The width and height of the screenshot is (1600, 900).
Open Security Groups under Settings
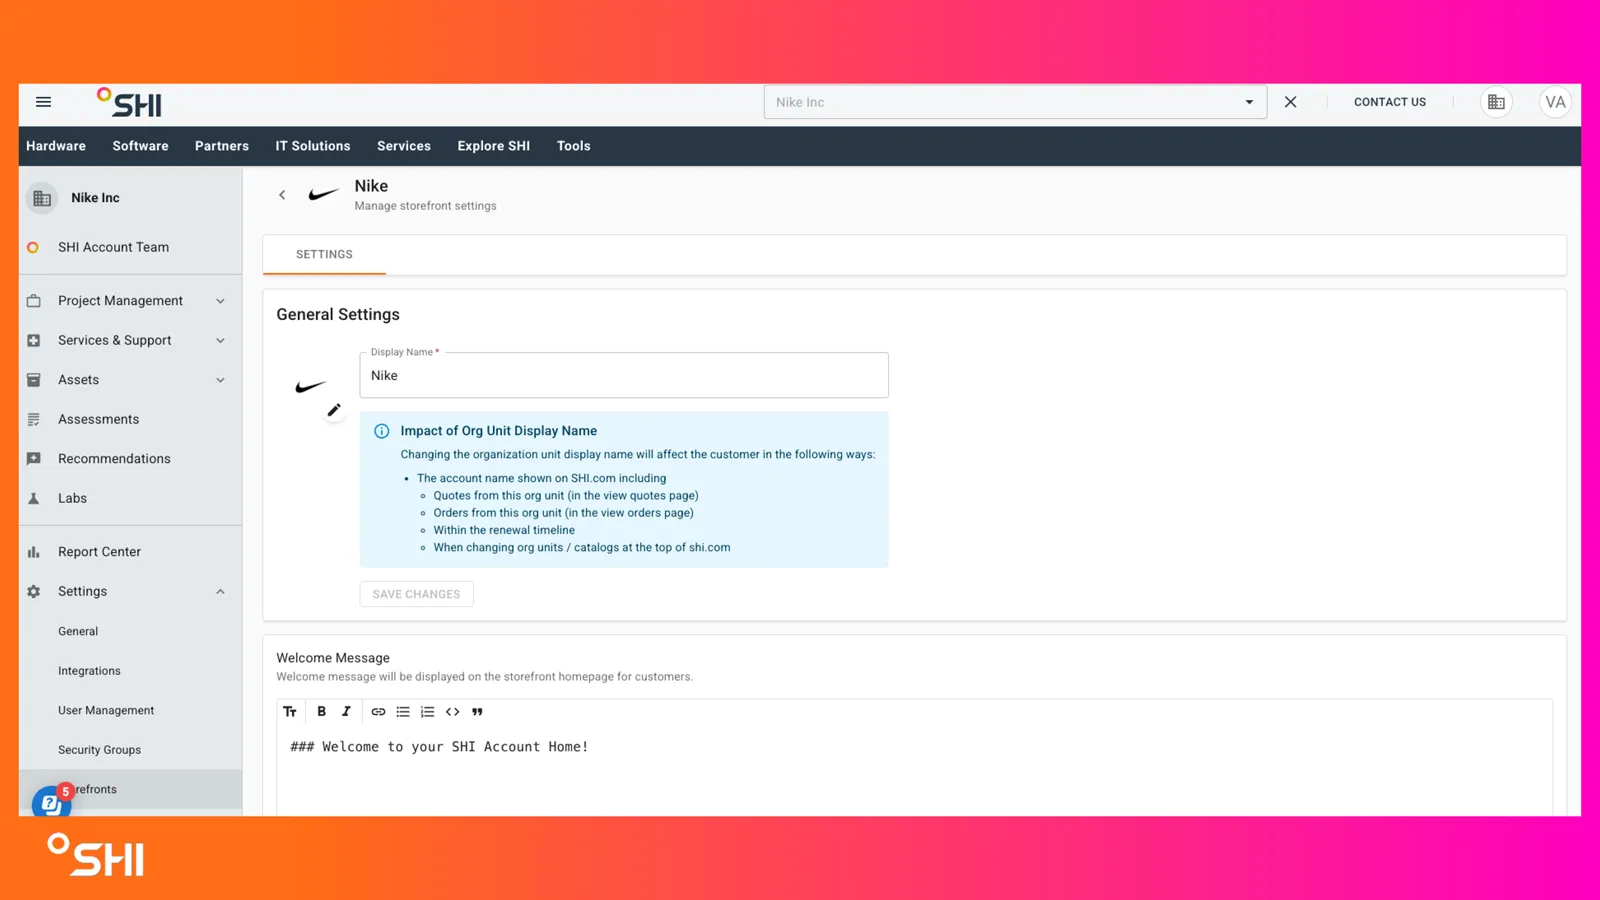point(99,750)
